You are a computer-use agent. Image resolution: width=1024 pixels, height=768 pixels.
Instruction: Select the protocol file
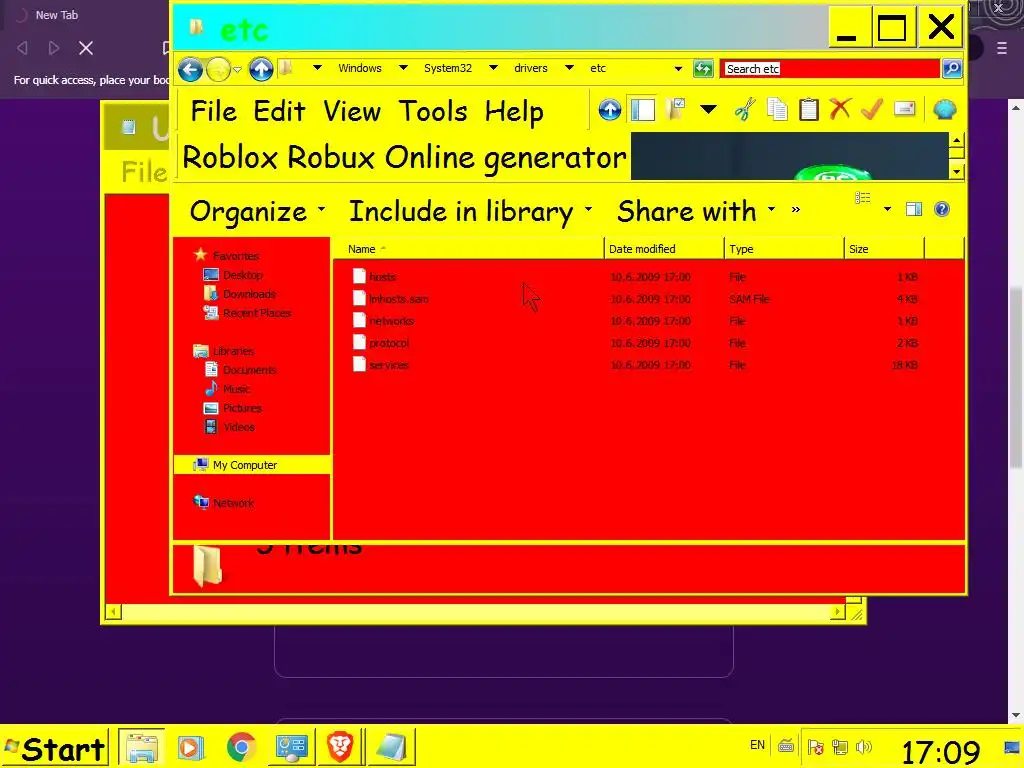coord(389,343)
